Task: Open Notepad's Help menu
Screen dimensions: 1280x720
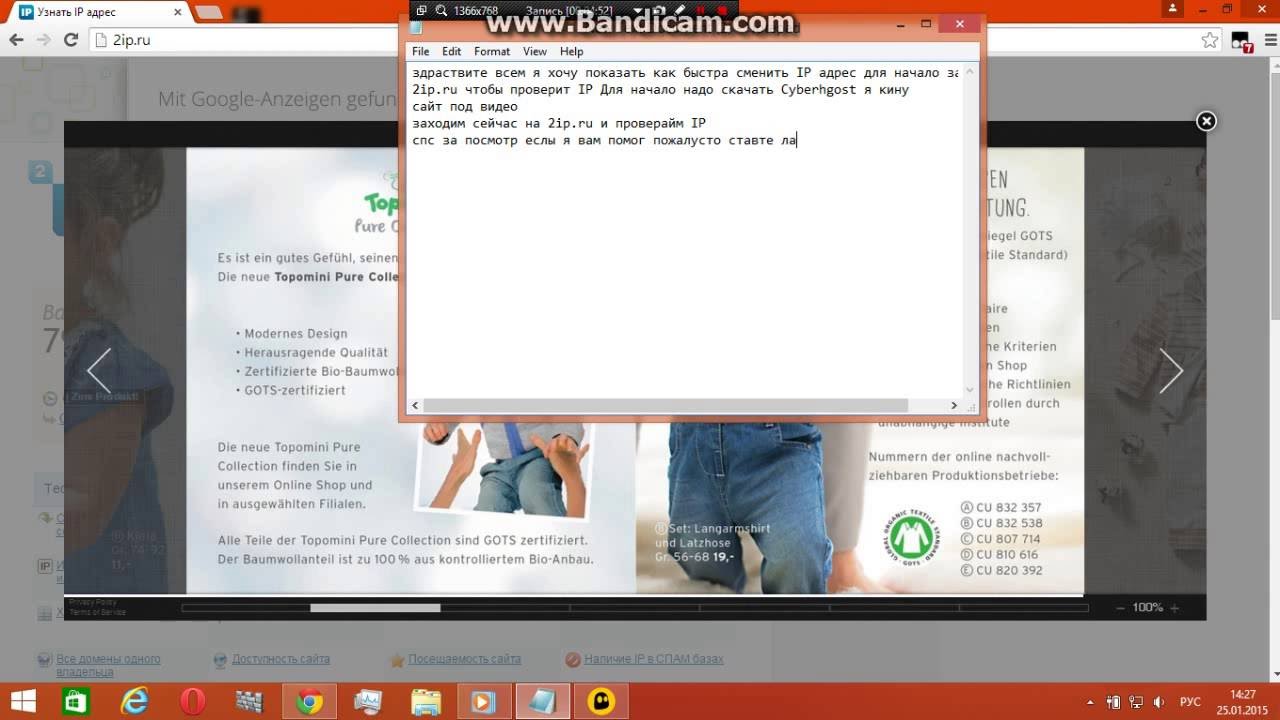Action: 571,51
